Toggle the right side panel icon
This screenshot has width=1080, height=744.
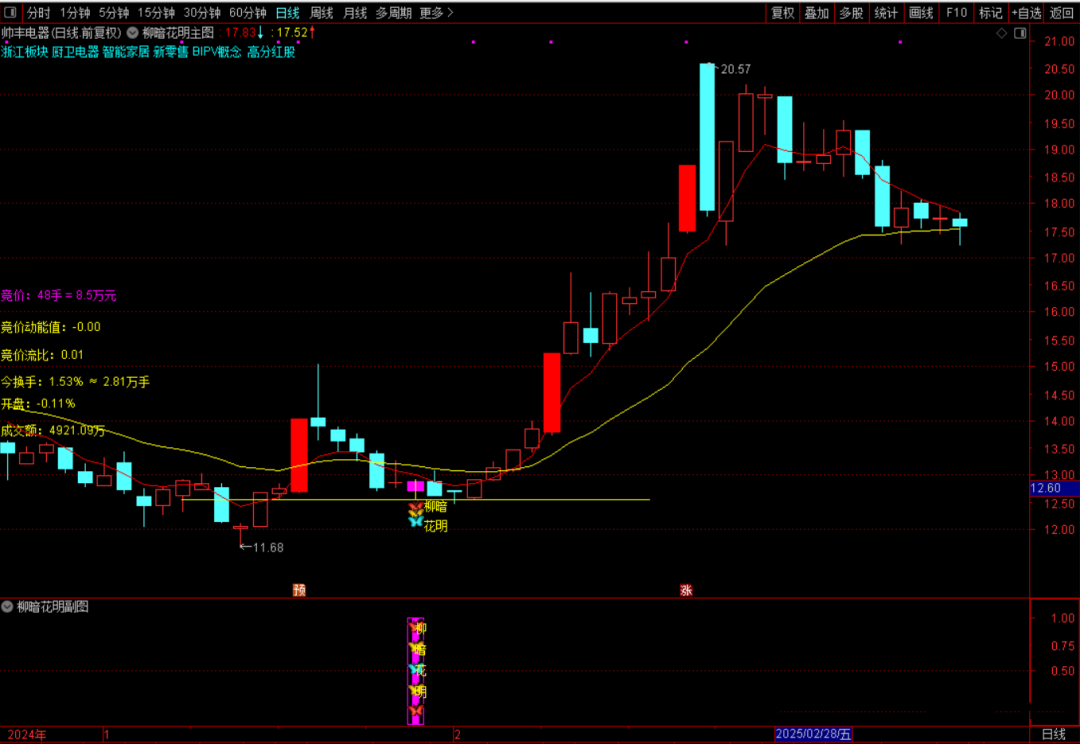1020,33
